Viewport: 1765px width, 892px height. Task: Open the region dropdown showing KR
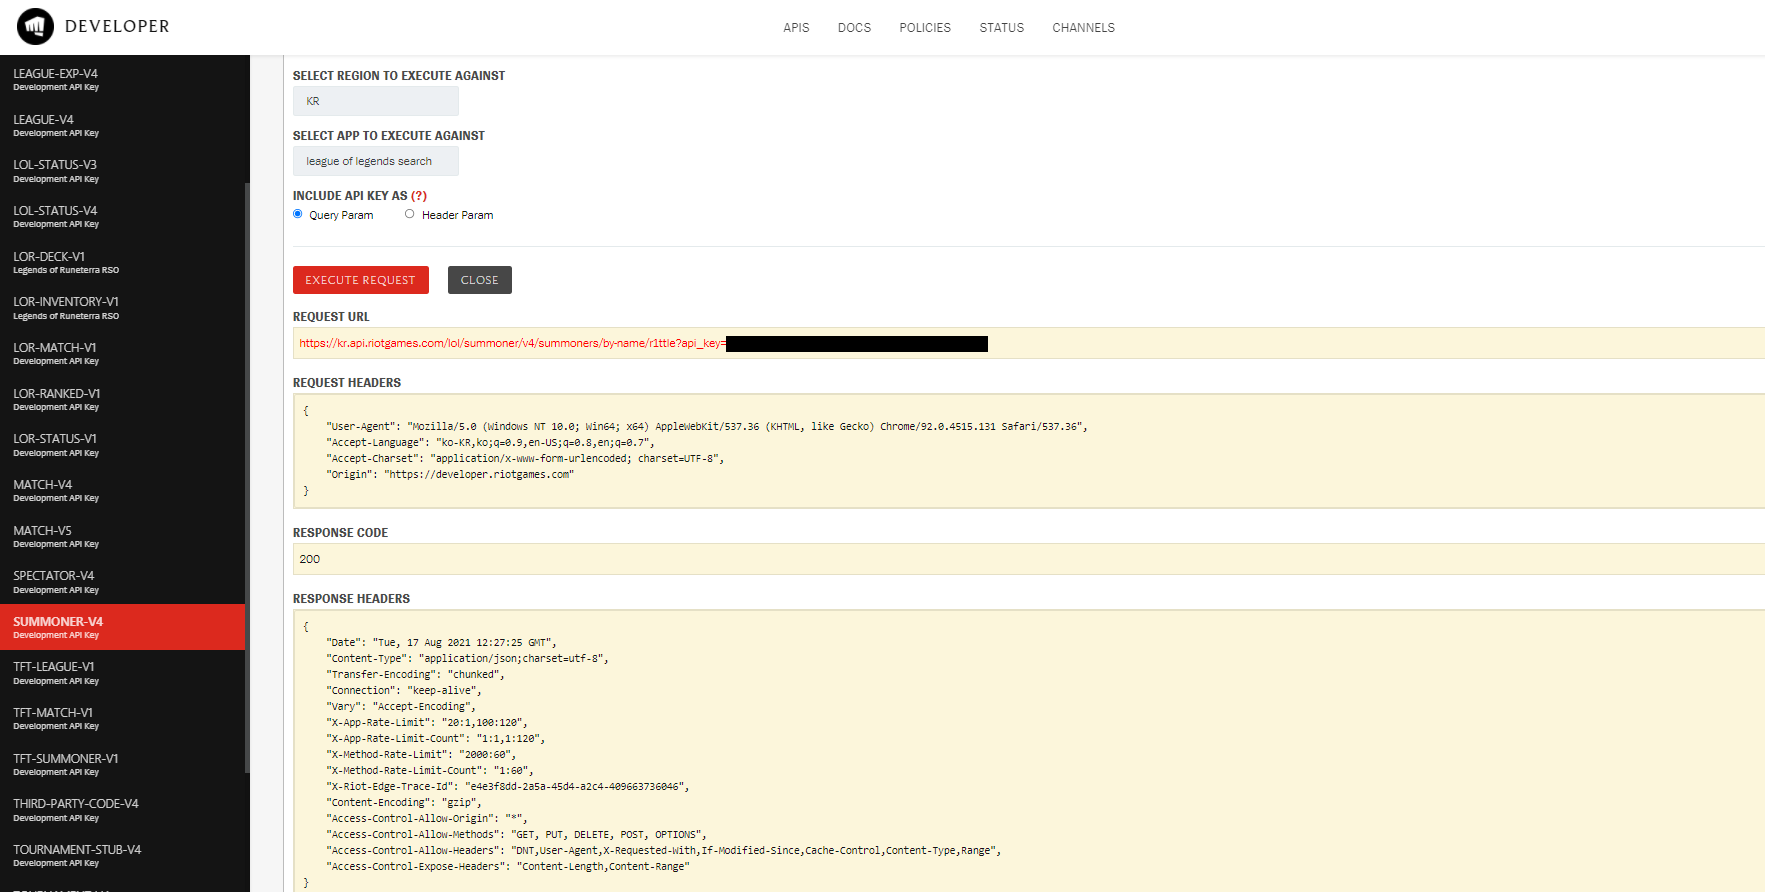tap(376, 101)
